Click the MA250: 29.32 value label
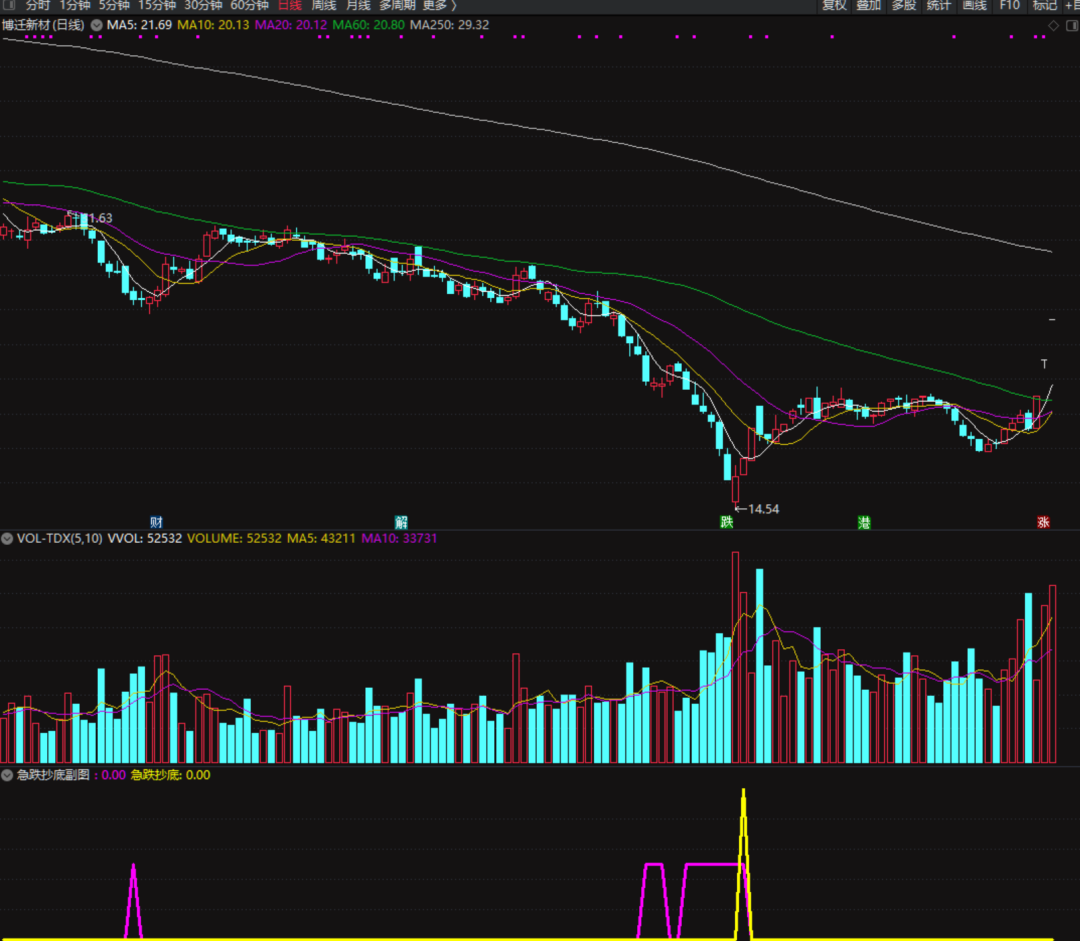Screen dimensions: 1080x941 click(x=450, y=25)
